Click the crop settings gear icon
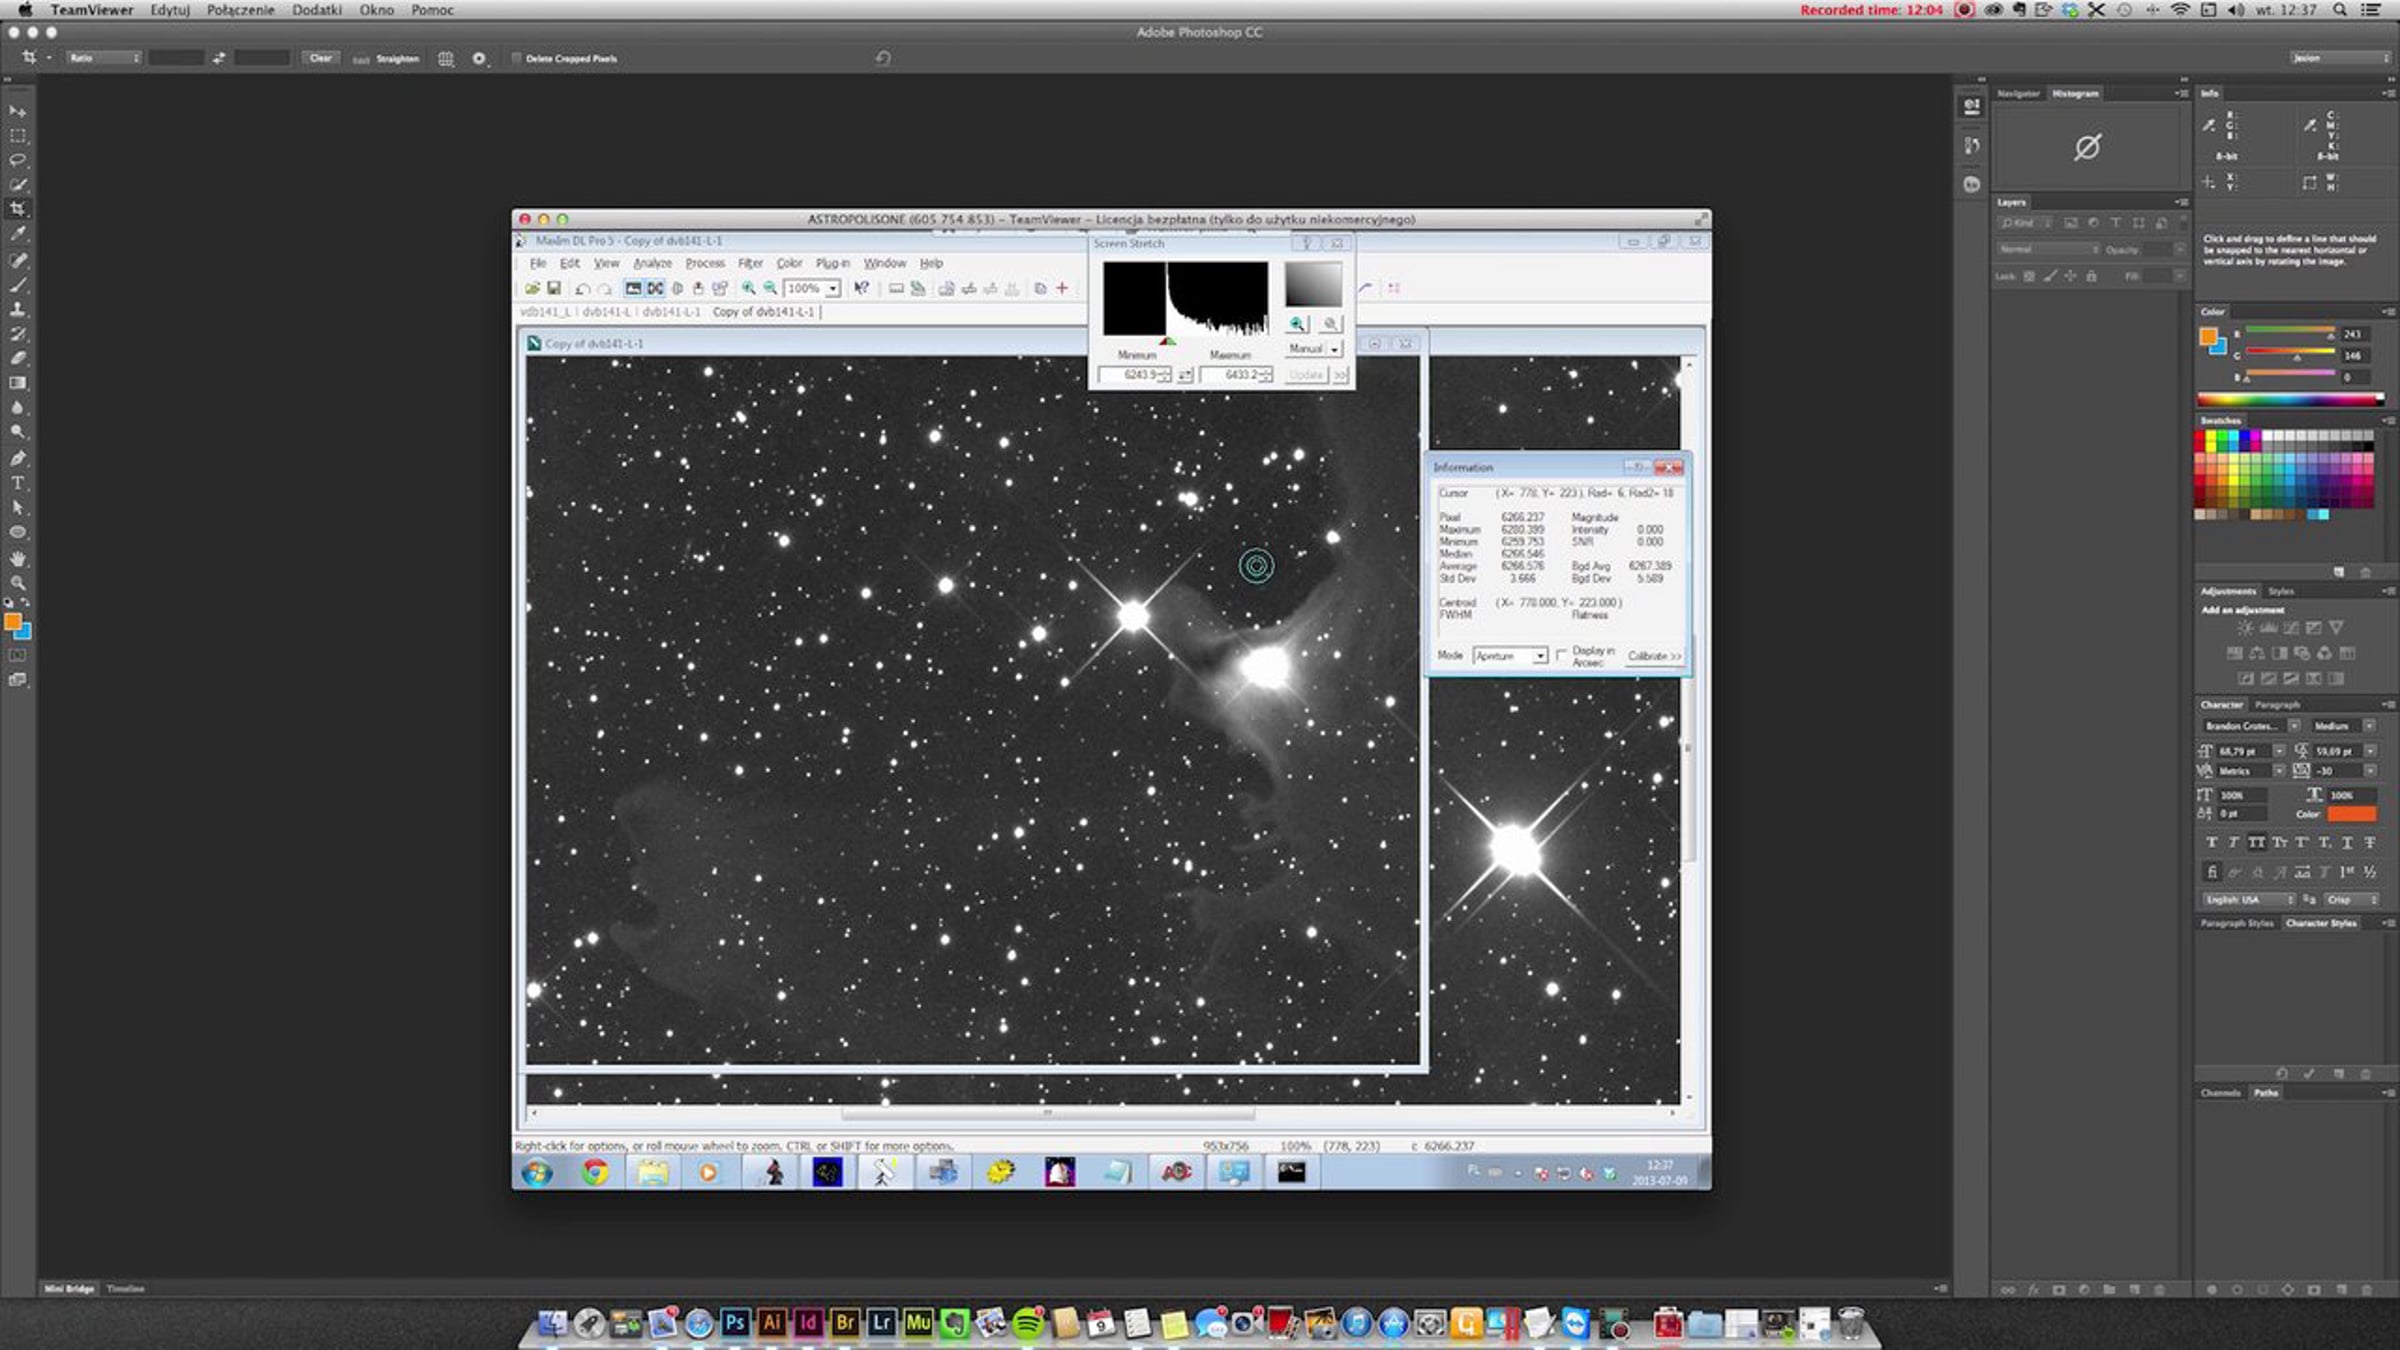Image resolution: width=2400 pixels, height=1350 pixels. coord(480,59)
